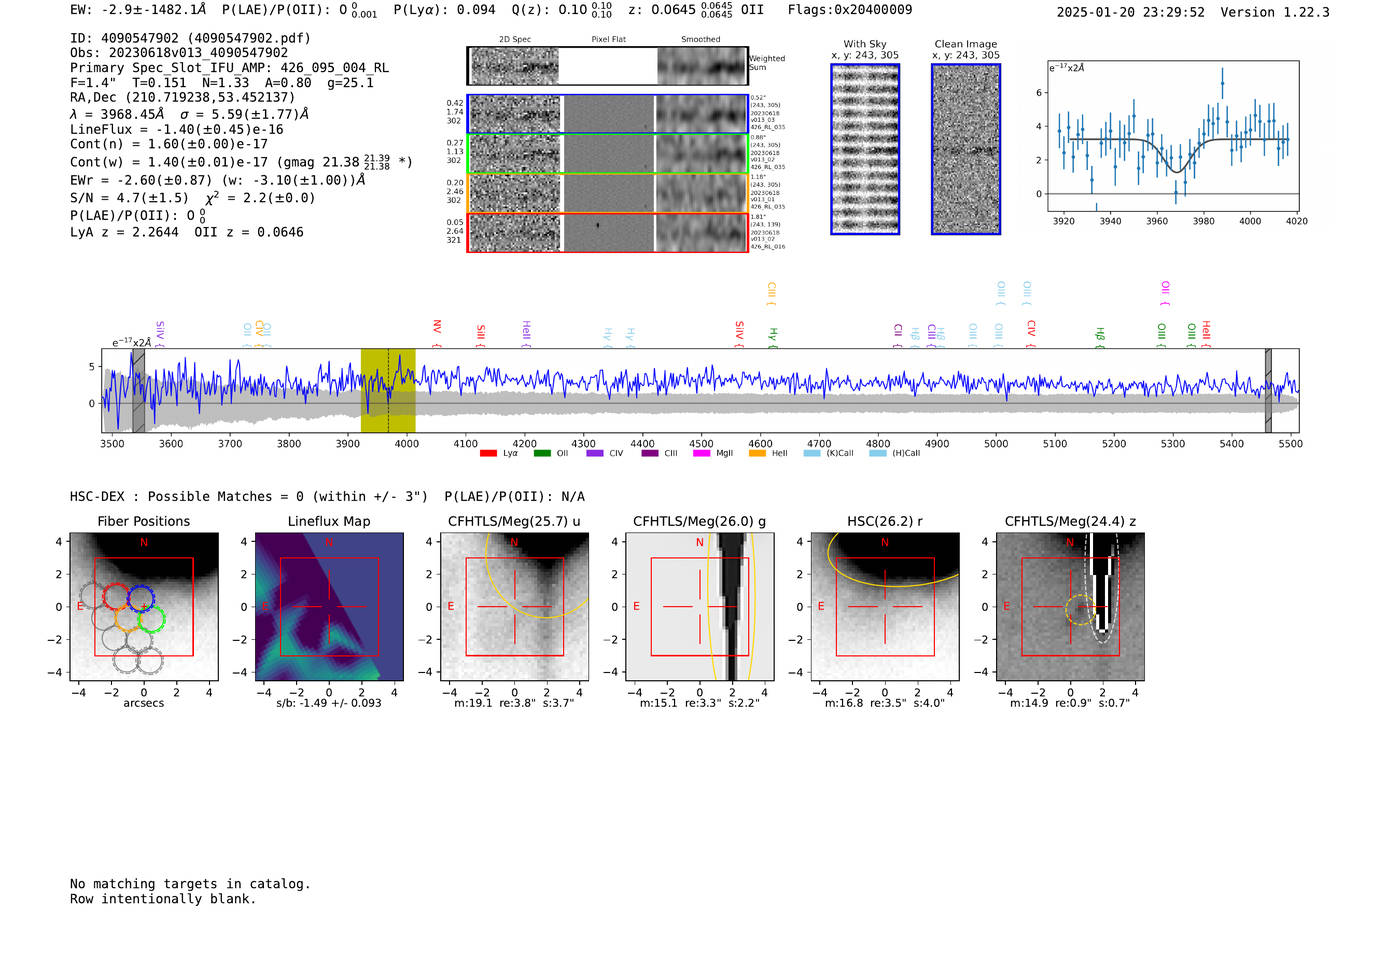Open the Lineflux Map image

[329, 607]
